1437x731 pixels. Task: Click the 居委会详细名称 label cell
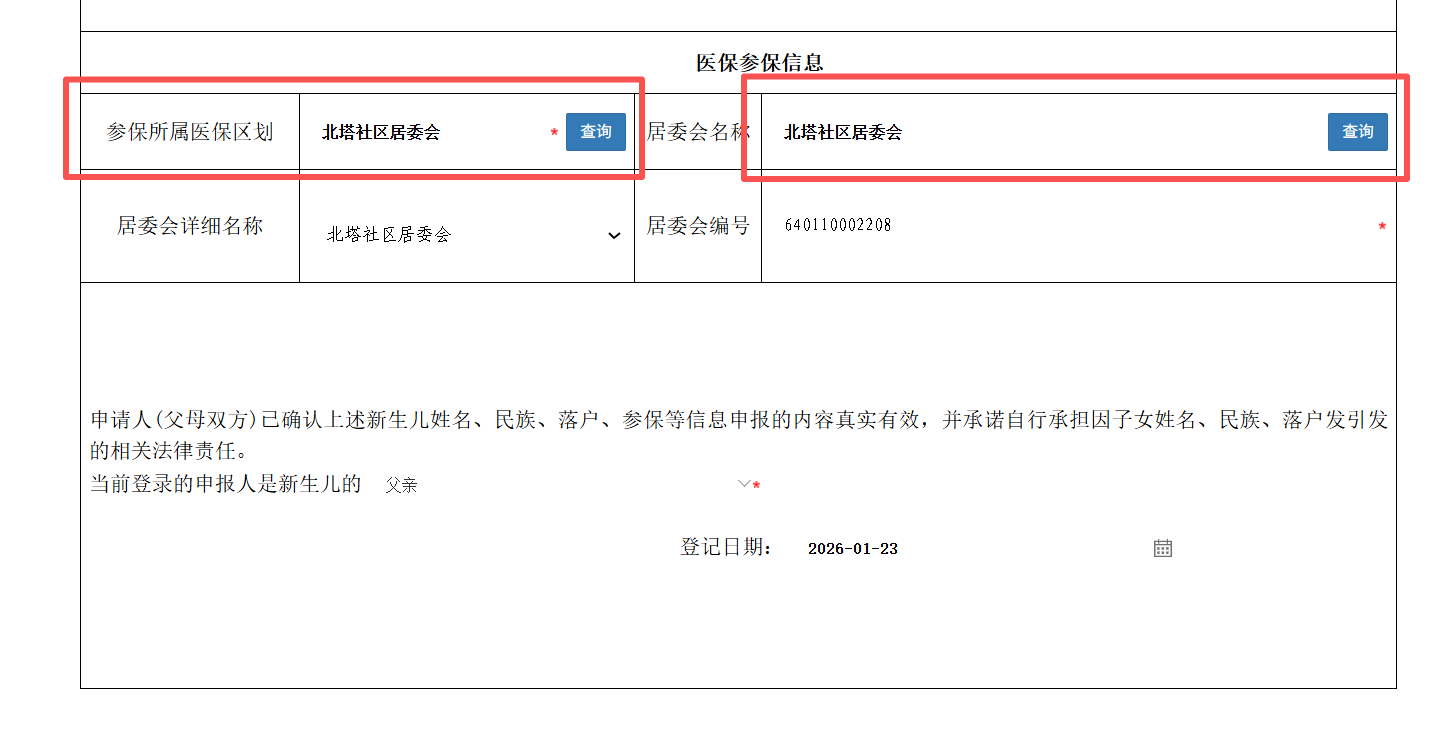click(190, 226)
